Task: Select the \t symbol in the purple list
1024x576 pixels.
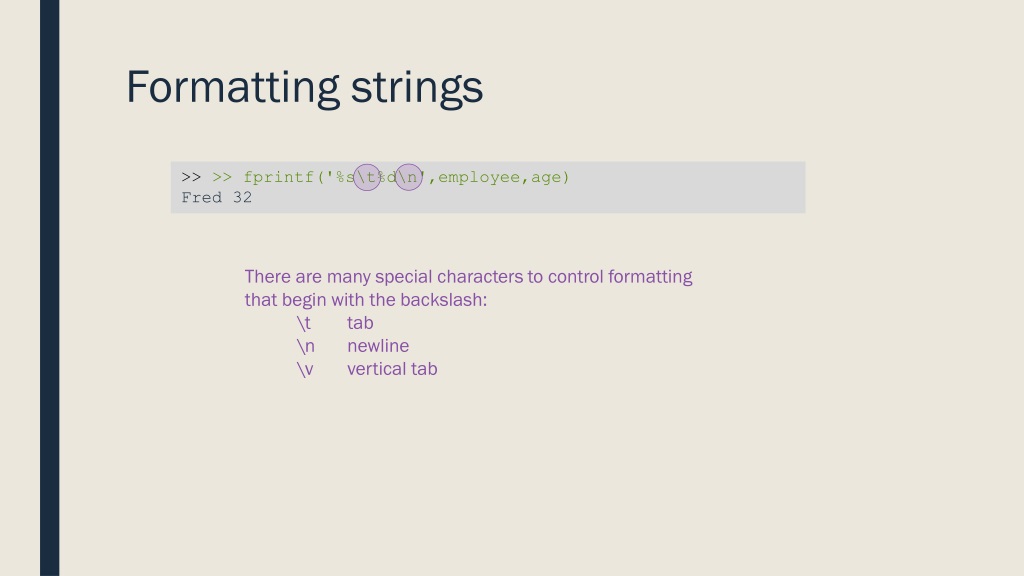Action: point(304,323)
